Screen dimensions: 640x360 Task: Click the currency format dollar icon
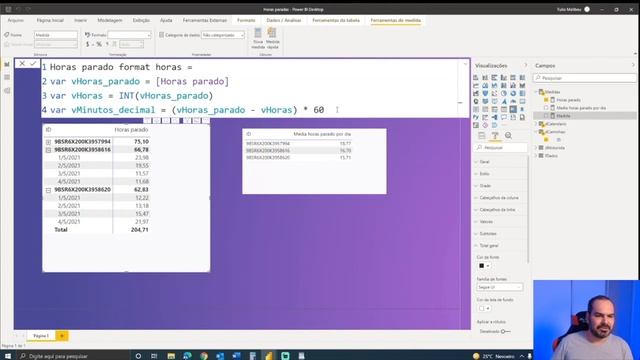coord(87,44)
